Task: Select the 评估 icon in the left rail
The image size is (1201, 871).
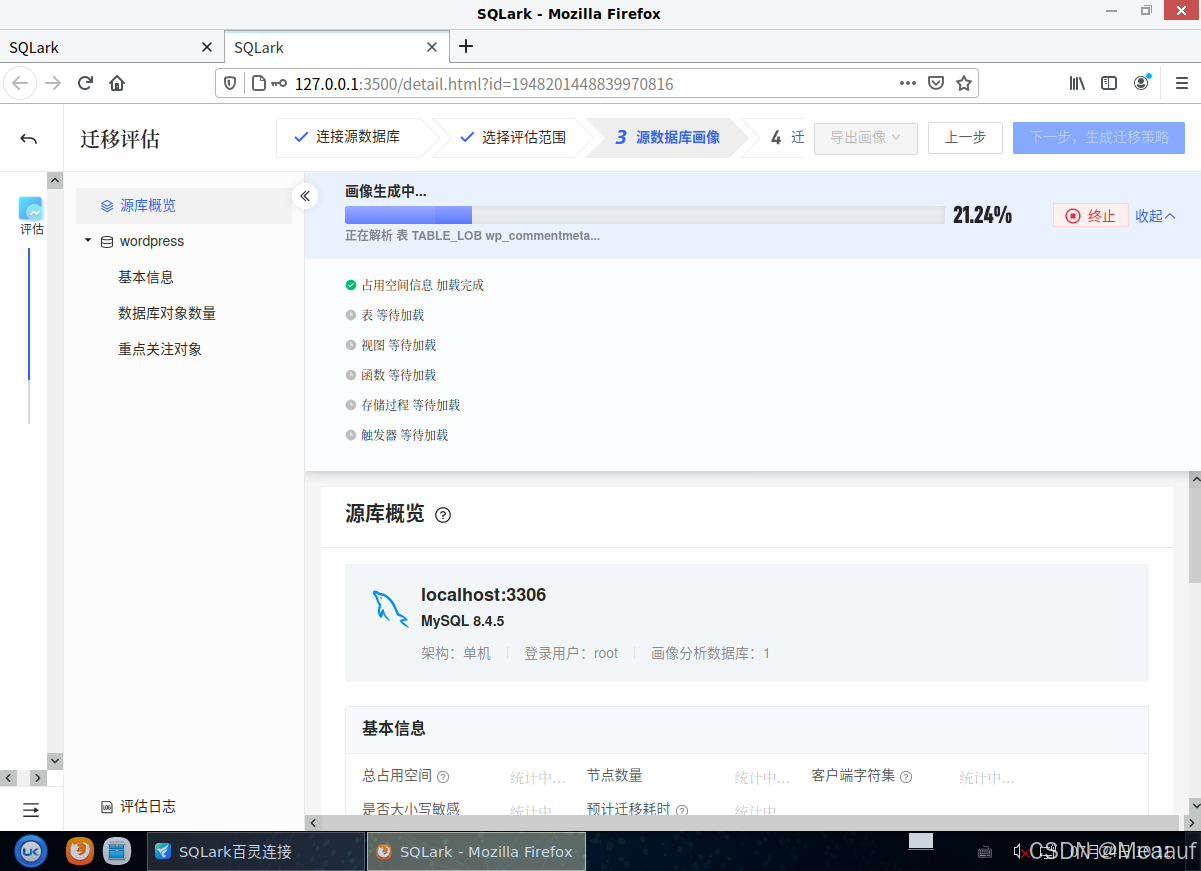Action: tap(31, 216)
